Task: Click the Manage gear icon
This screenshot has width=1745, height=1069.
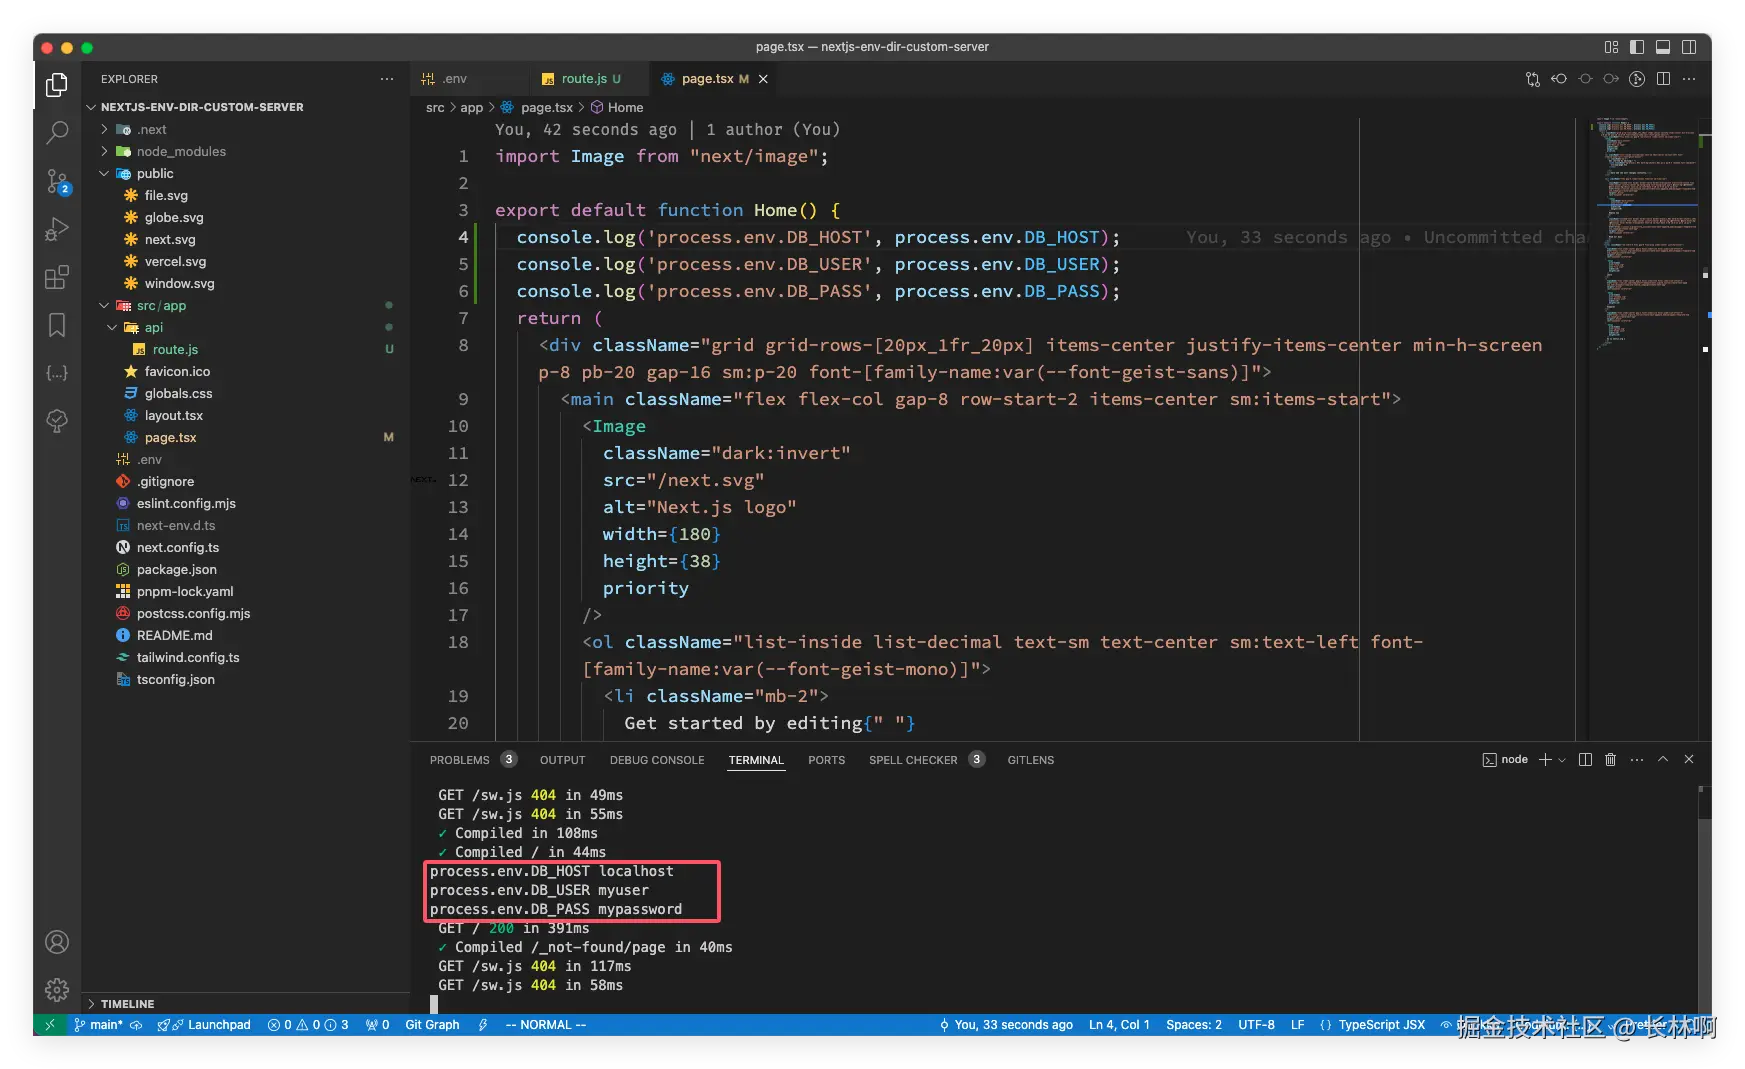Action: coord(57,990)
